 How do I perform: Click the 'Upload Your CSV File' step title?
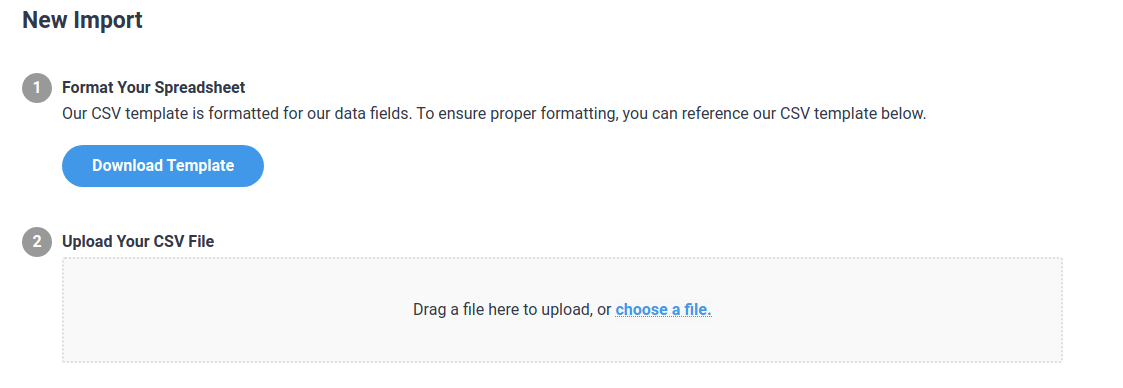pos(138,241)
